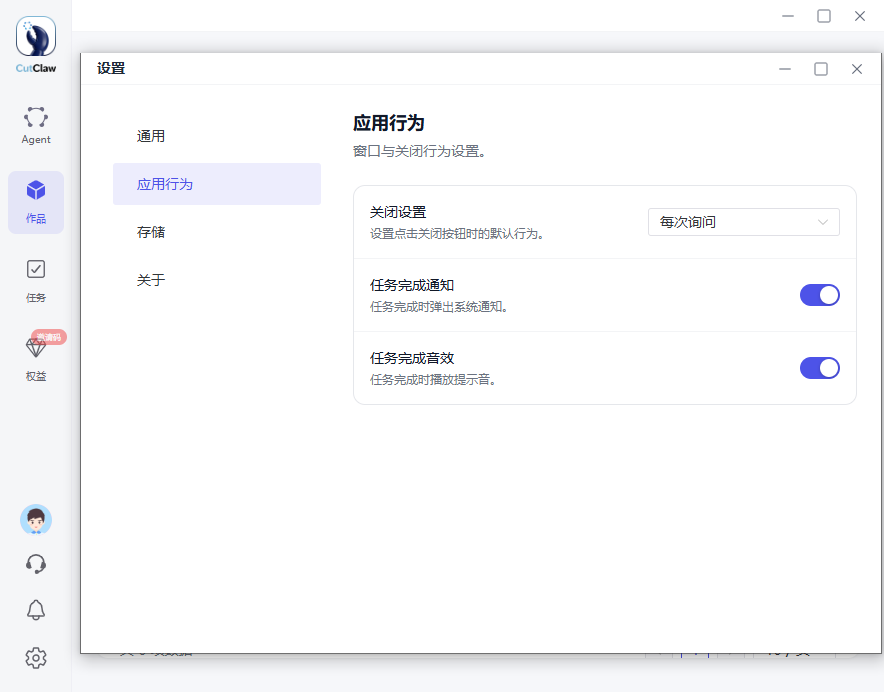Maximize the 设置 dialog window
Screen dimensions: 884x692
821,69
